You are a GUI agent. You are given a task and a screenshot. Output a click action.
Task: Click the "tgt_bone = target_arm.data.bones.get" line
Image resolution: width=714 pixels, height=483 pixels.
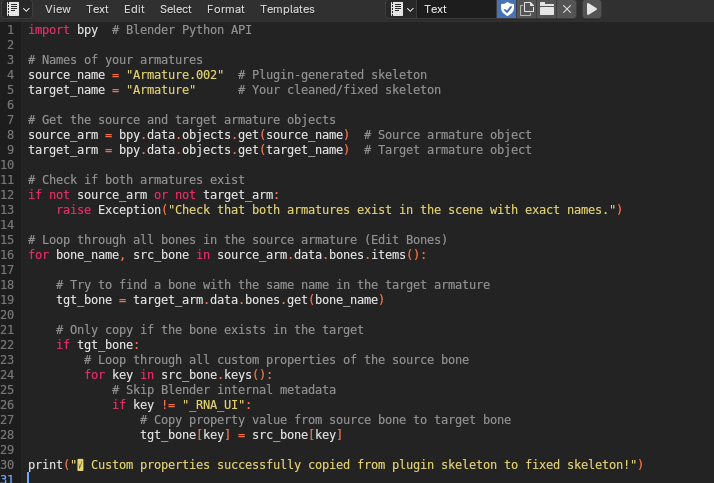[x=220, y=300]
